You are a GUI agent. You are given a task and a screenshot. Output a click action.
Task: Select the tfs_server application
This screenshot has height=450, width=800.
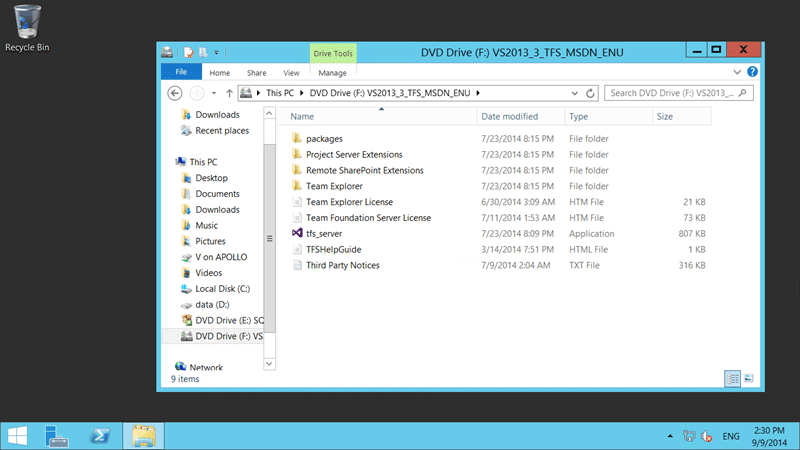[x=324, y=234]
